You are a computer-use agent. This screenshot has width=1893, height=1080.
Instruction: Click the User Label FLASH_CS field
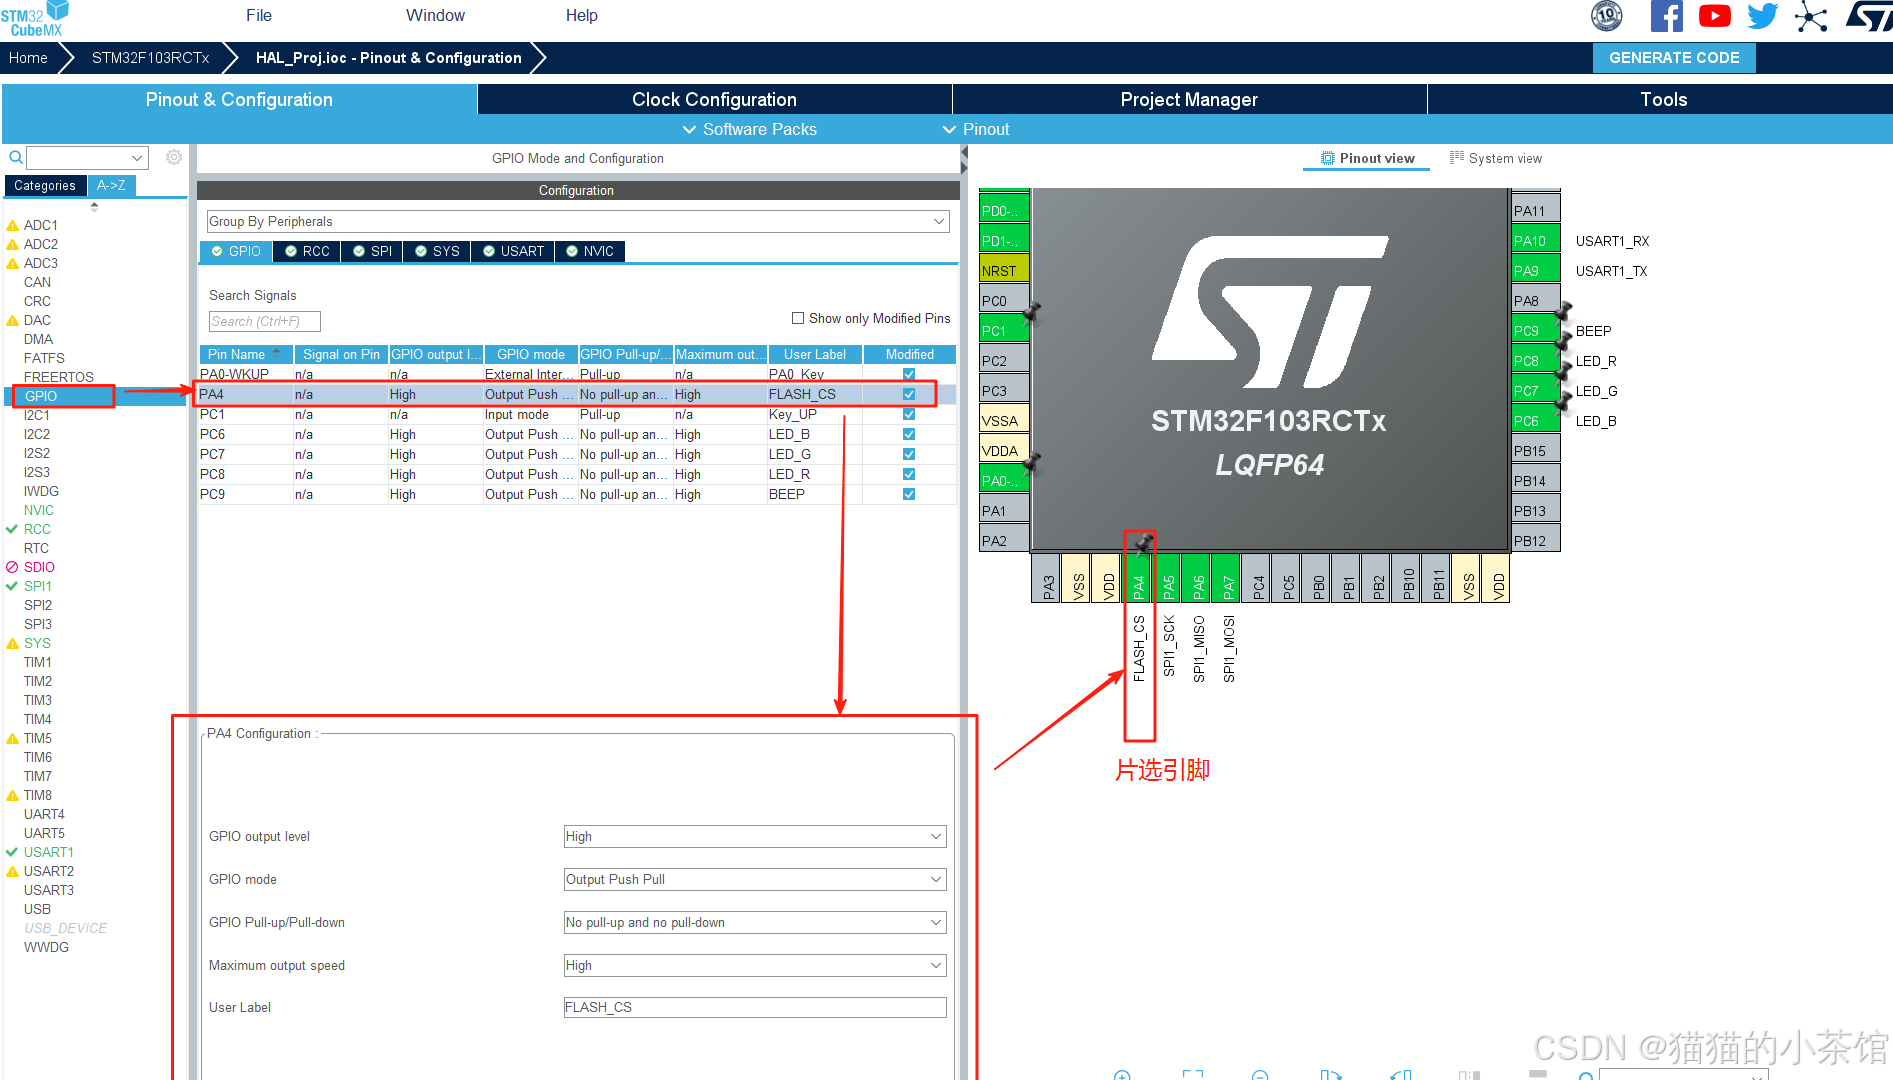(755, 1007)
